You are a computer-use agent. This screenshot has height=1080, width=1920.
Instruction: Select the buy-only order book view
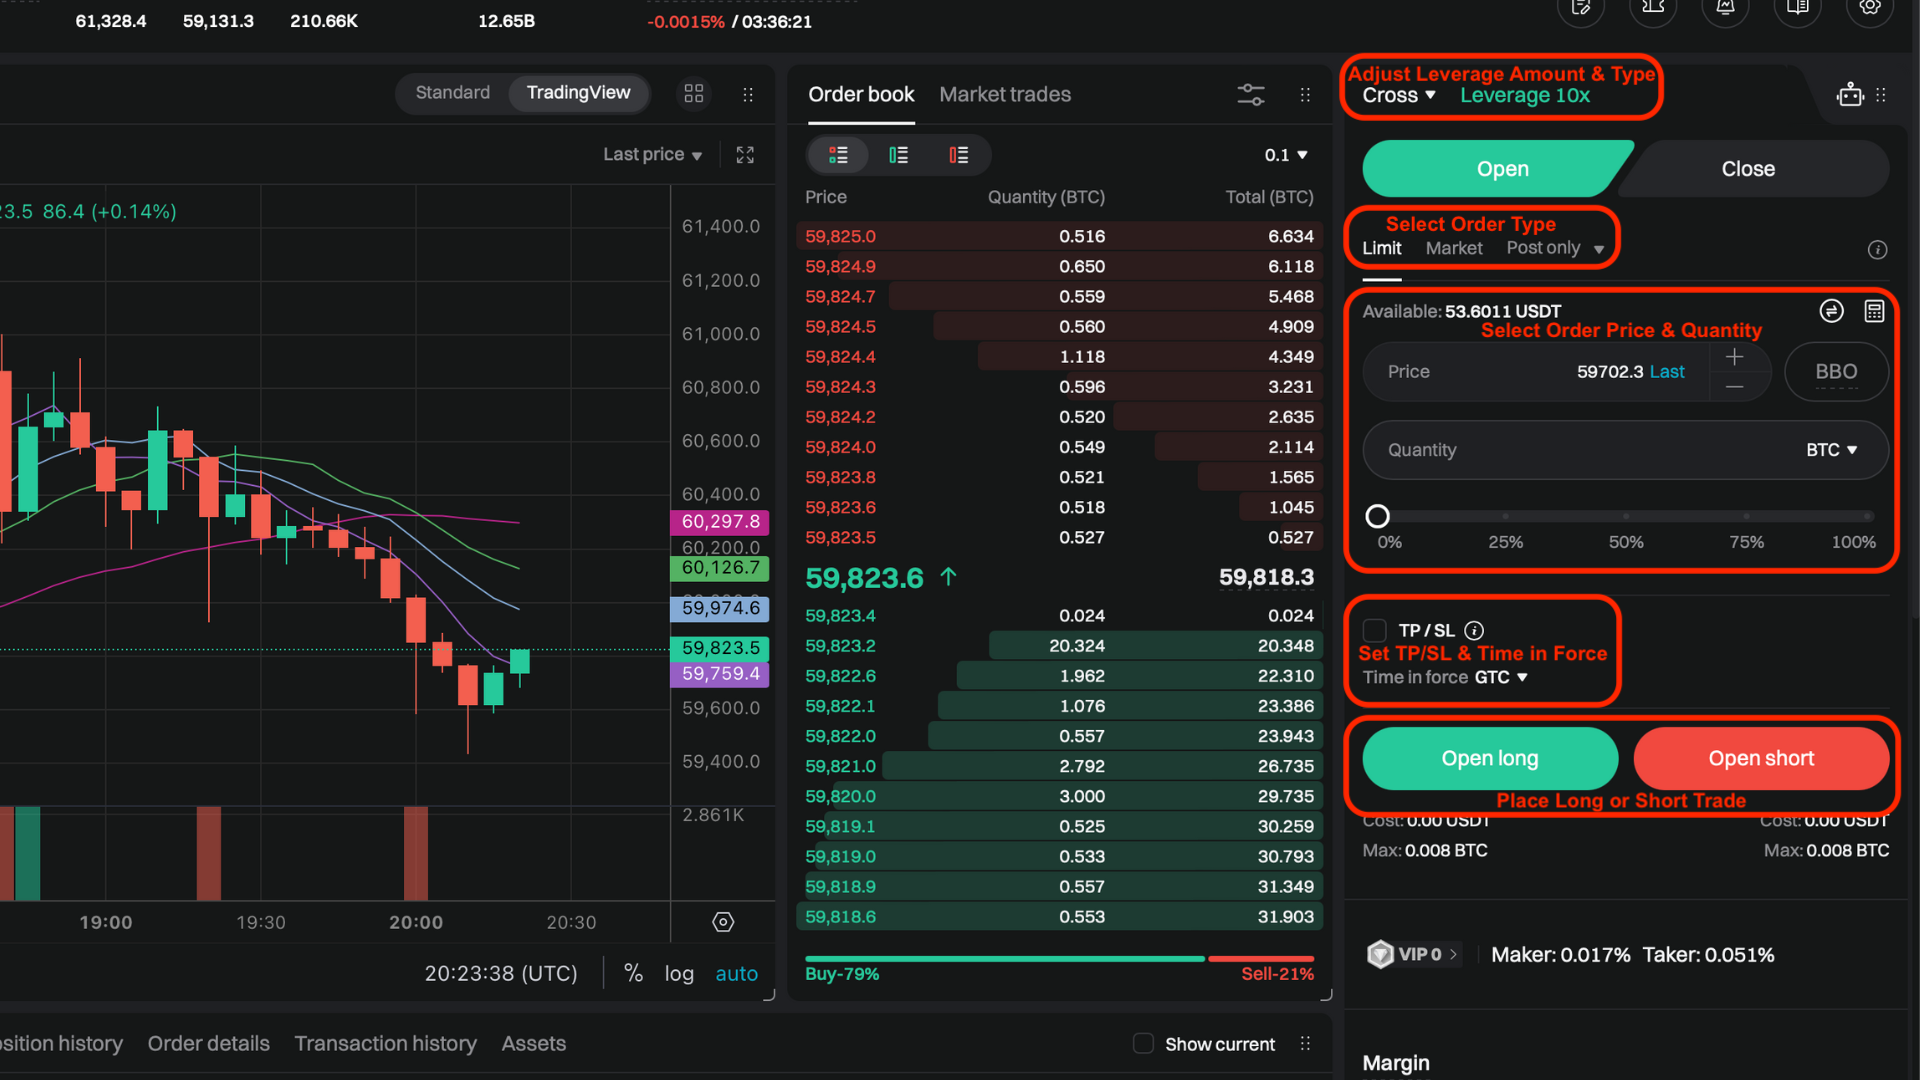tap(898, 155)
